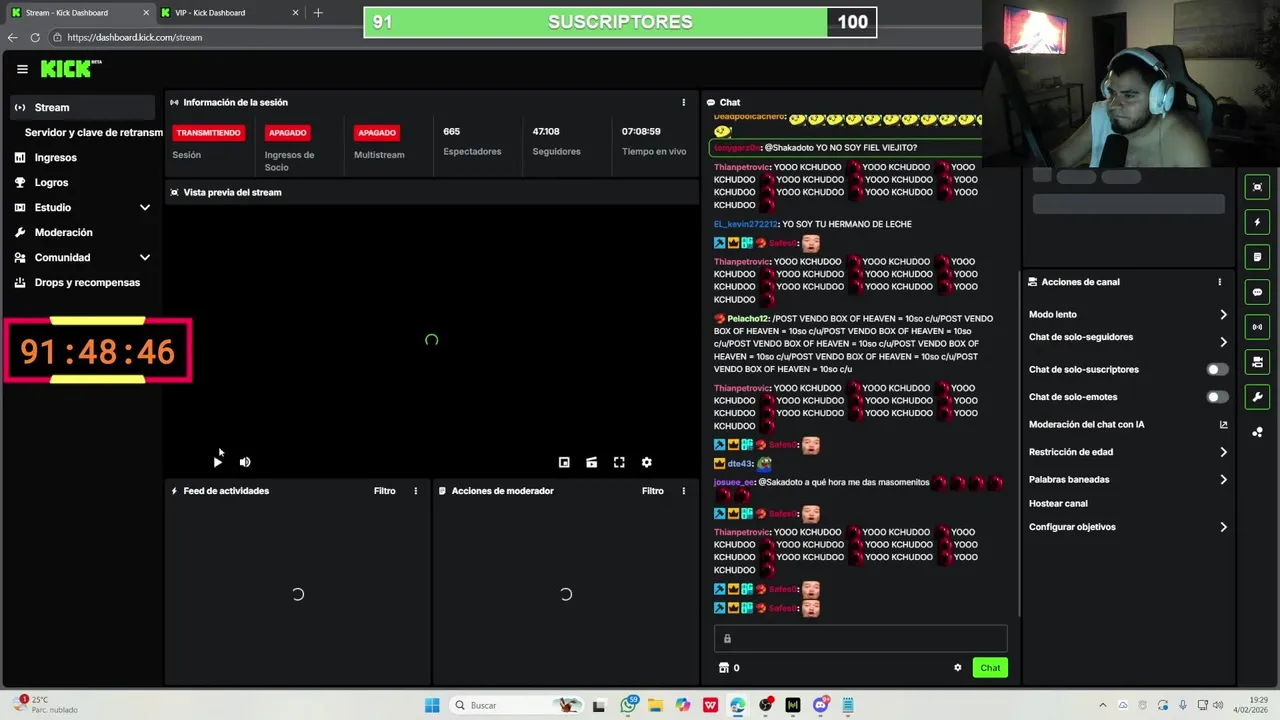Viewport: 1280px width, 720px height.
Task: Enter fullscreen in the stream preview
Action: pyautogui.click(x=619, y=462)
